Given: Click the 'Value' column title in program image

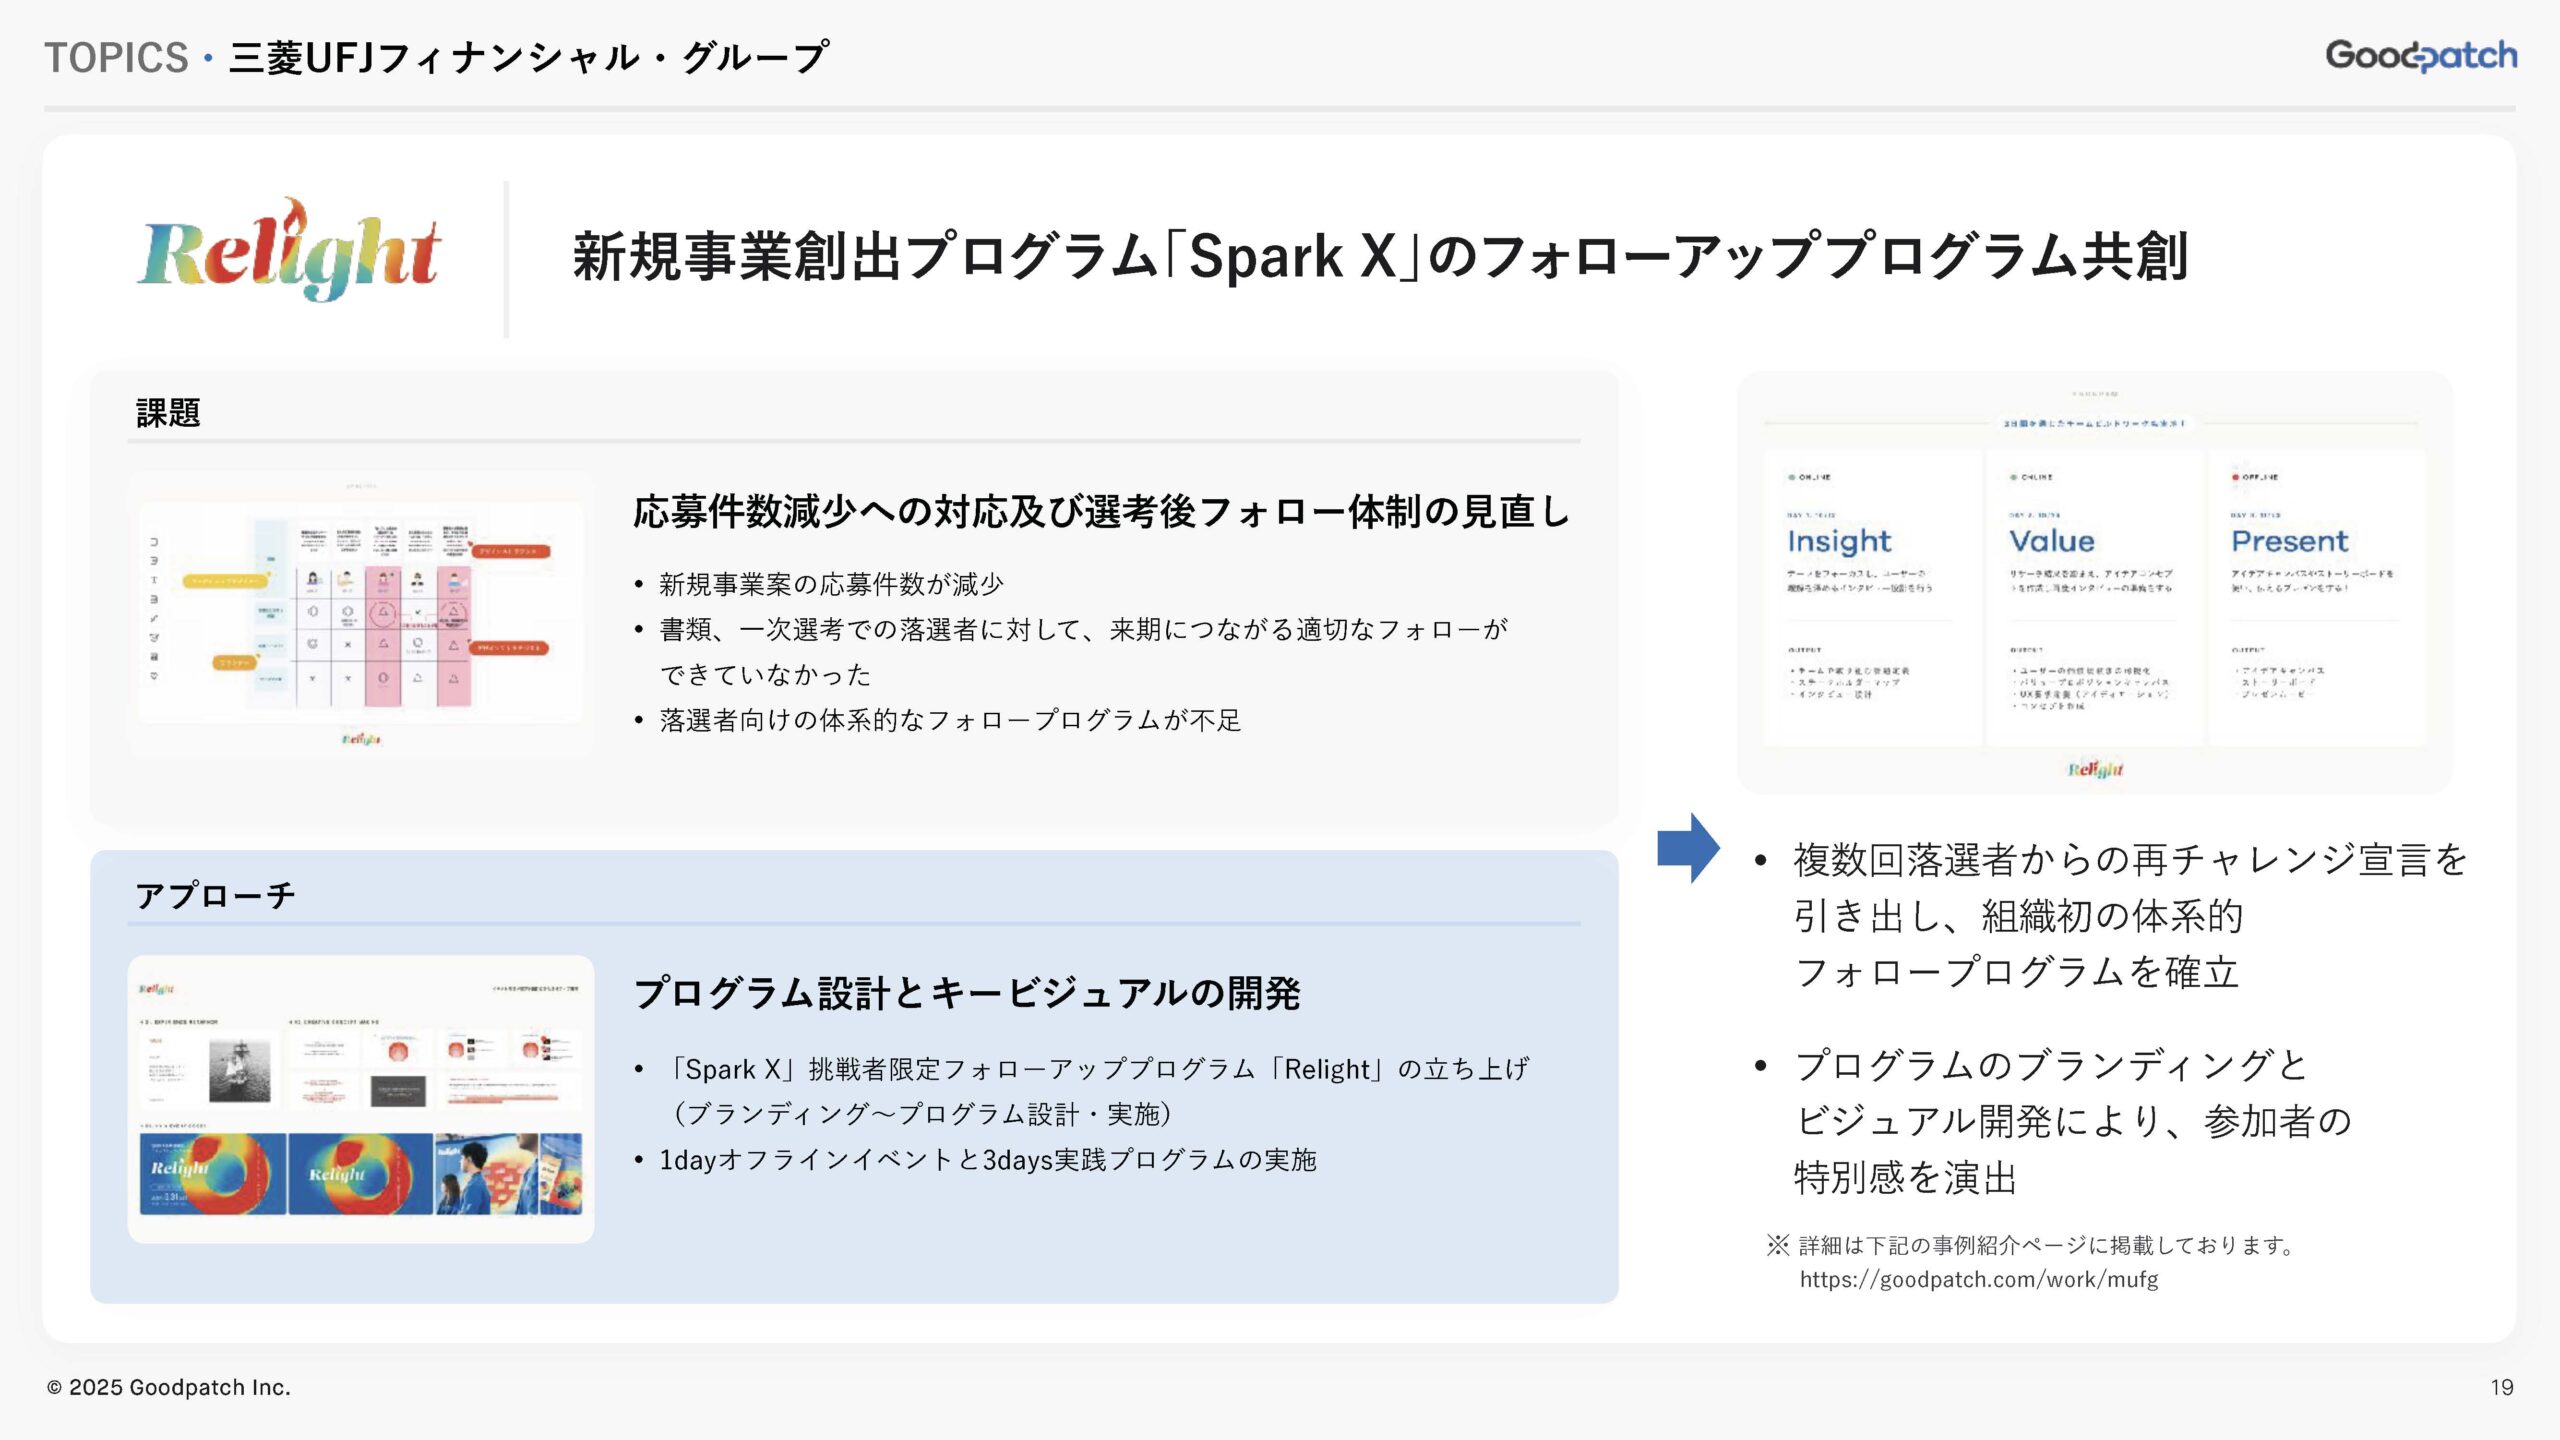Looking at the screenshot, I should (x=2052, y=541).
